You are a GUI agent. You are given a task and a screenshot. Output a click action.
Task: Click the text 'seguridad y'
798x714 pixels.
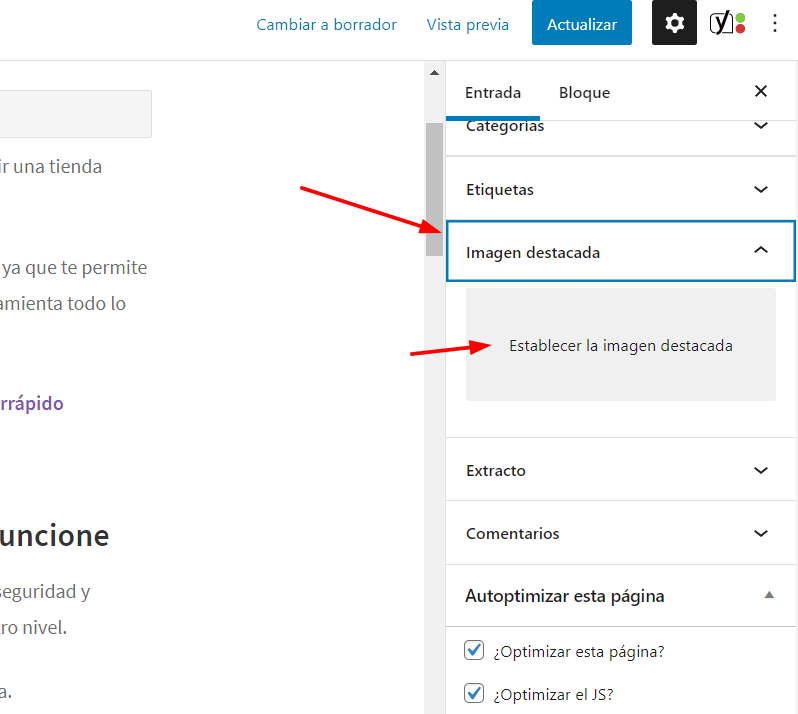pos(45,592)
